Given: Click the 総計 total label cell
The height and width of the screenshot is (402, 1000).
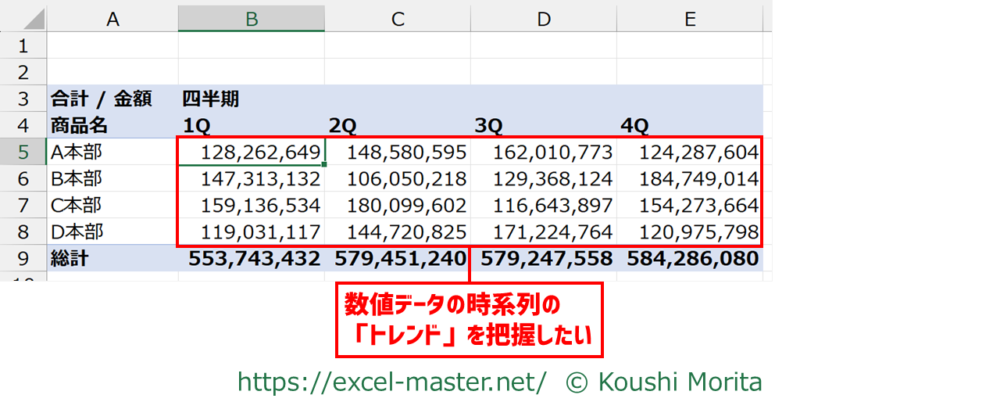Looking at the screenshot, I should tap(111, 259).
